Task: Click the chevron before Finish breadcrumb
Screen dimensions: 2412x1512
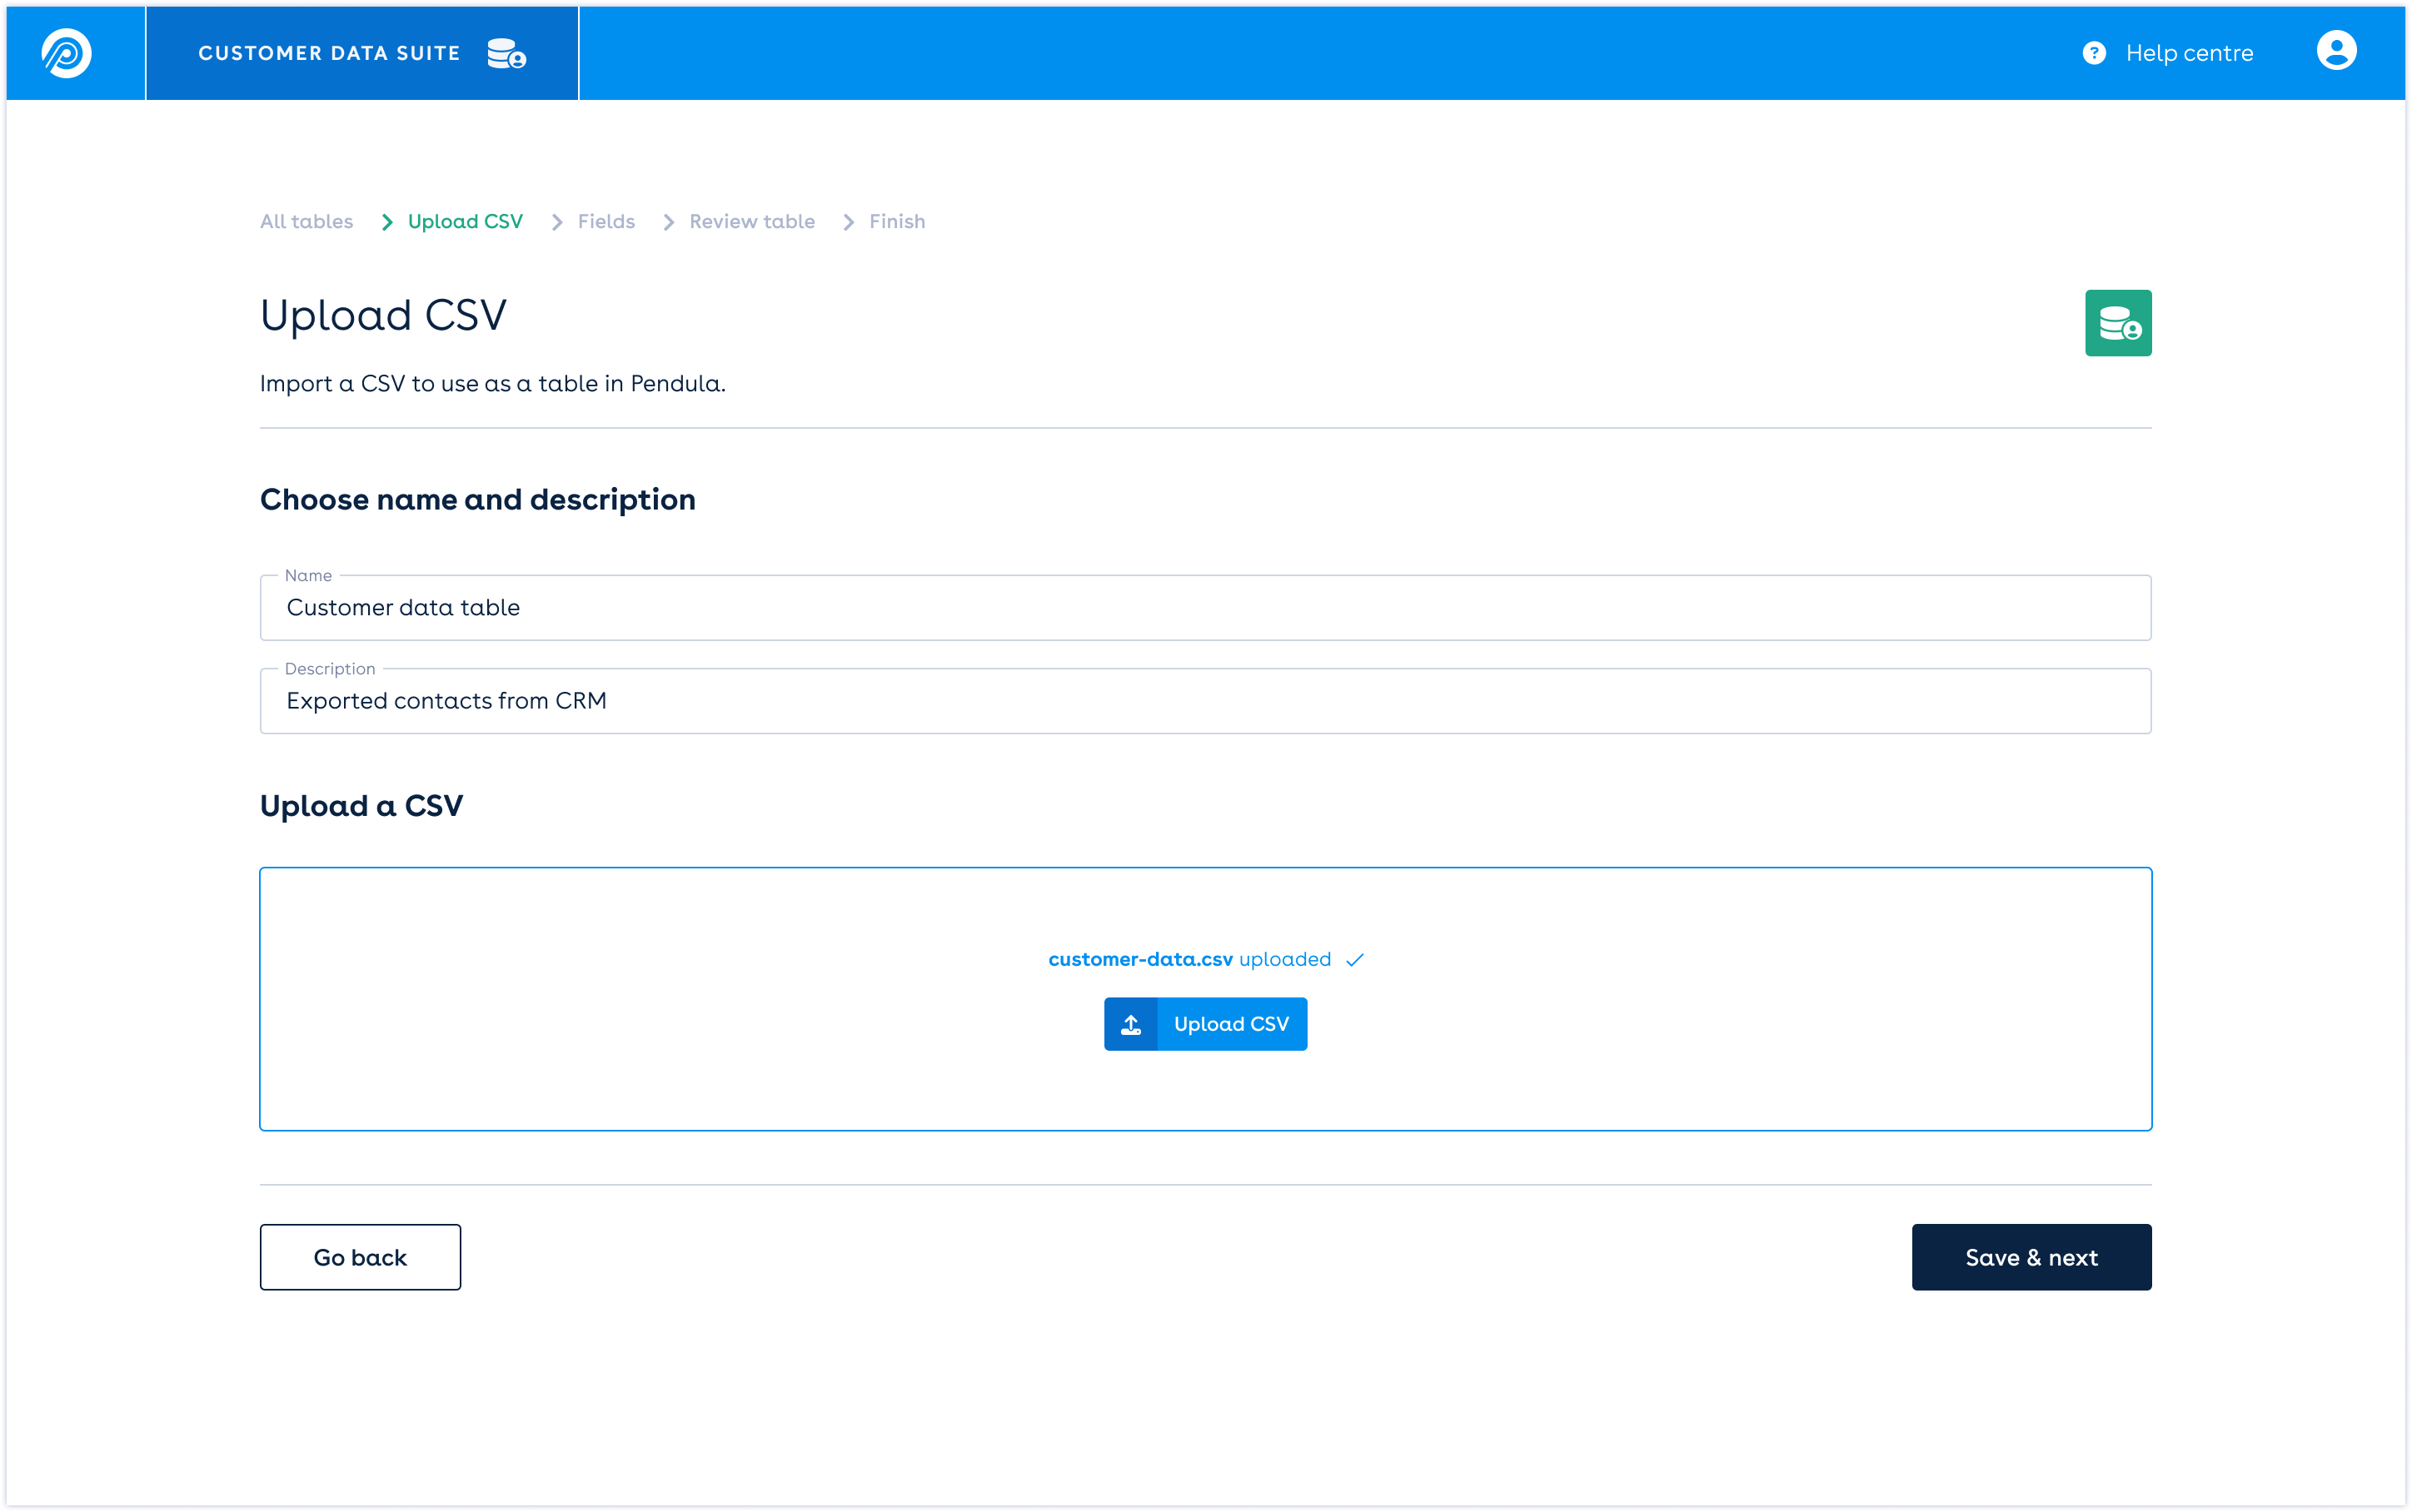Action: 848,222
